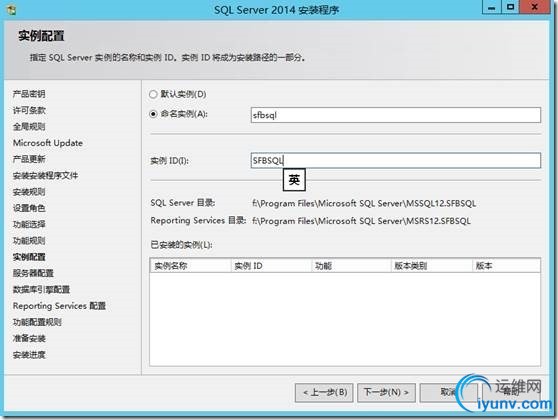Click the 版本类别 column header
Image resolution: width=558 pixels, height=420 pixels.
pyautogui.click(x=432, y=266)
